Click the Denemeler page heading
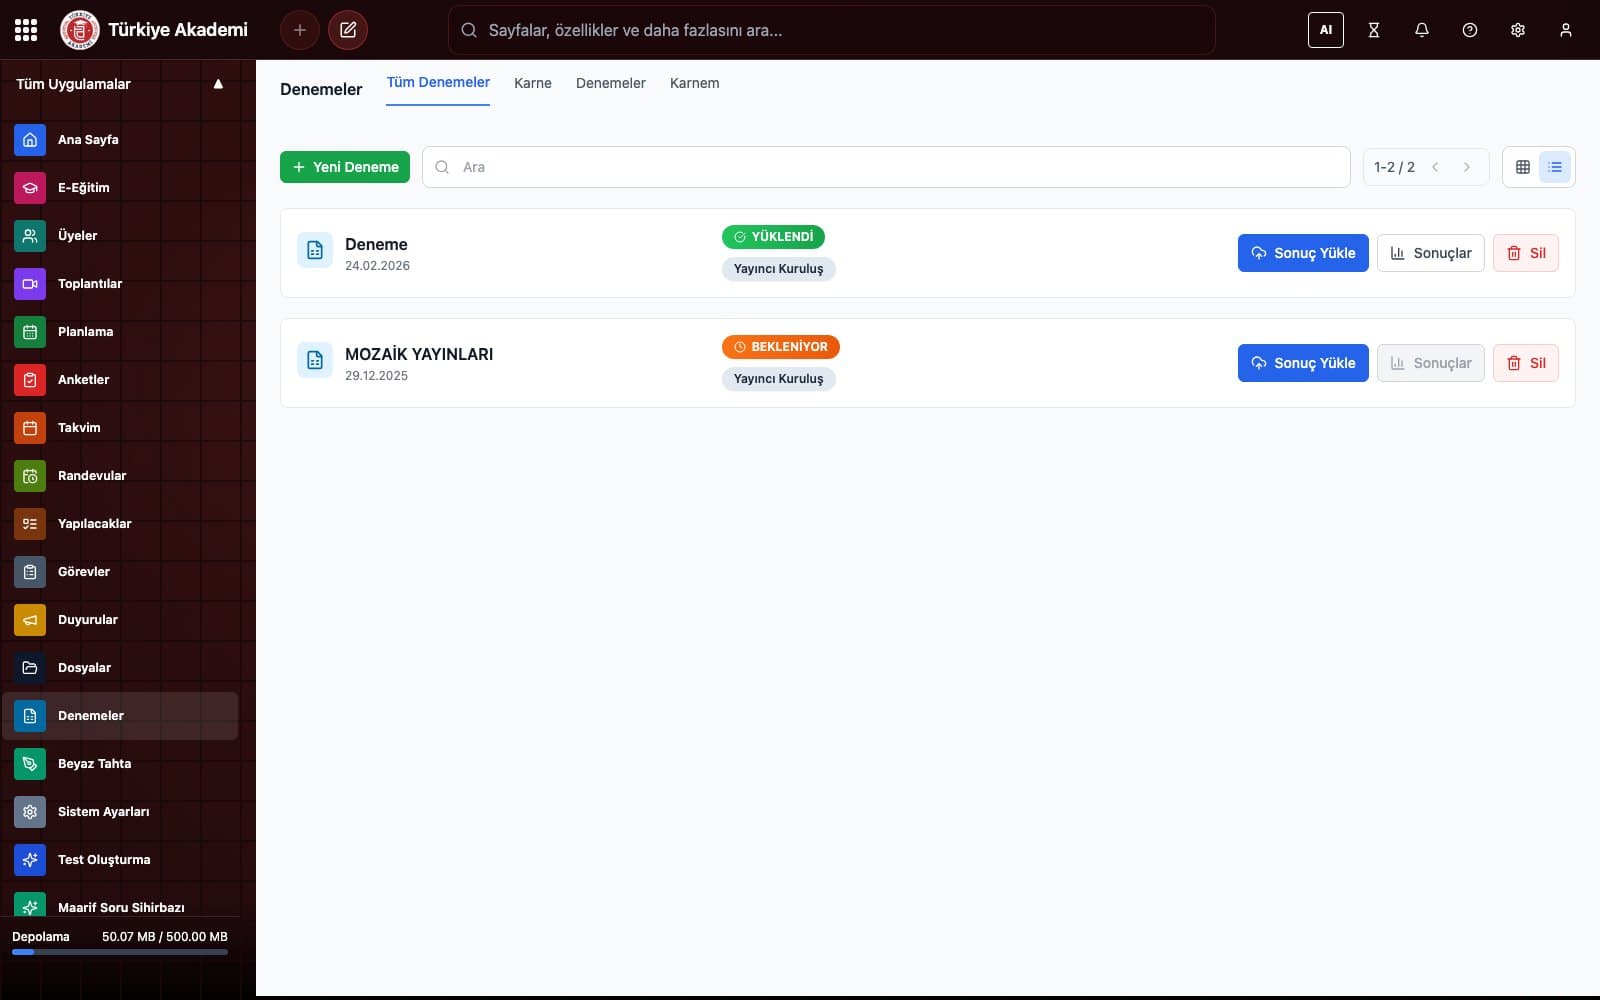 (321, 89)
